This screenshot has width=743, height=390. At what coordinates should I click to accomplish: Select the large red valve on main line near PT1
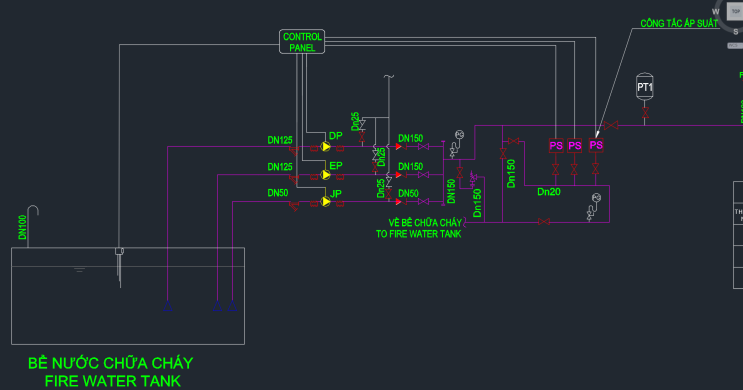click(611, 126)
